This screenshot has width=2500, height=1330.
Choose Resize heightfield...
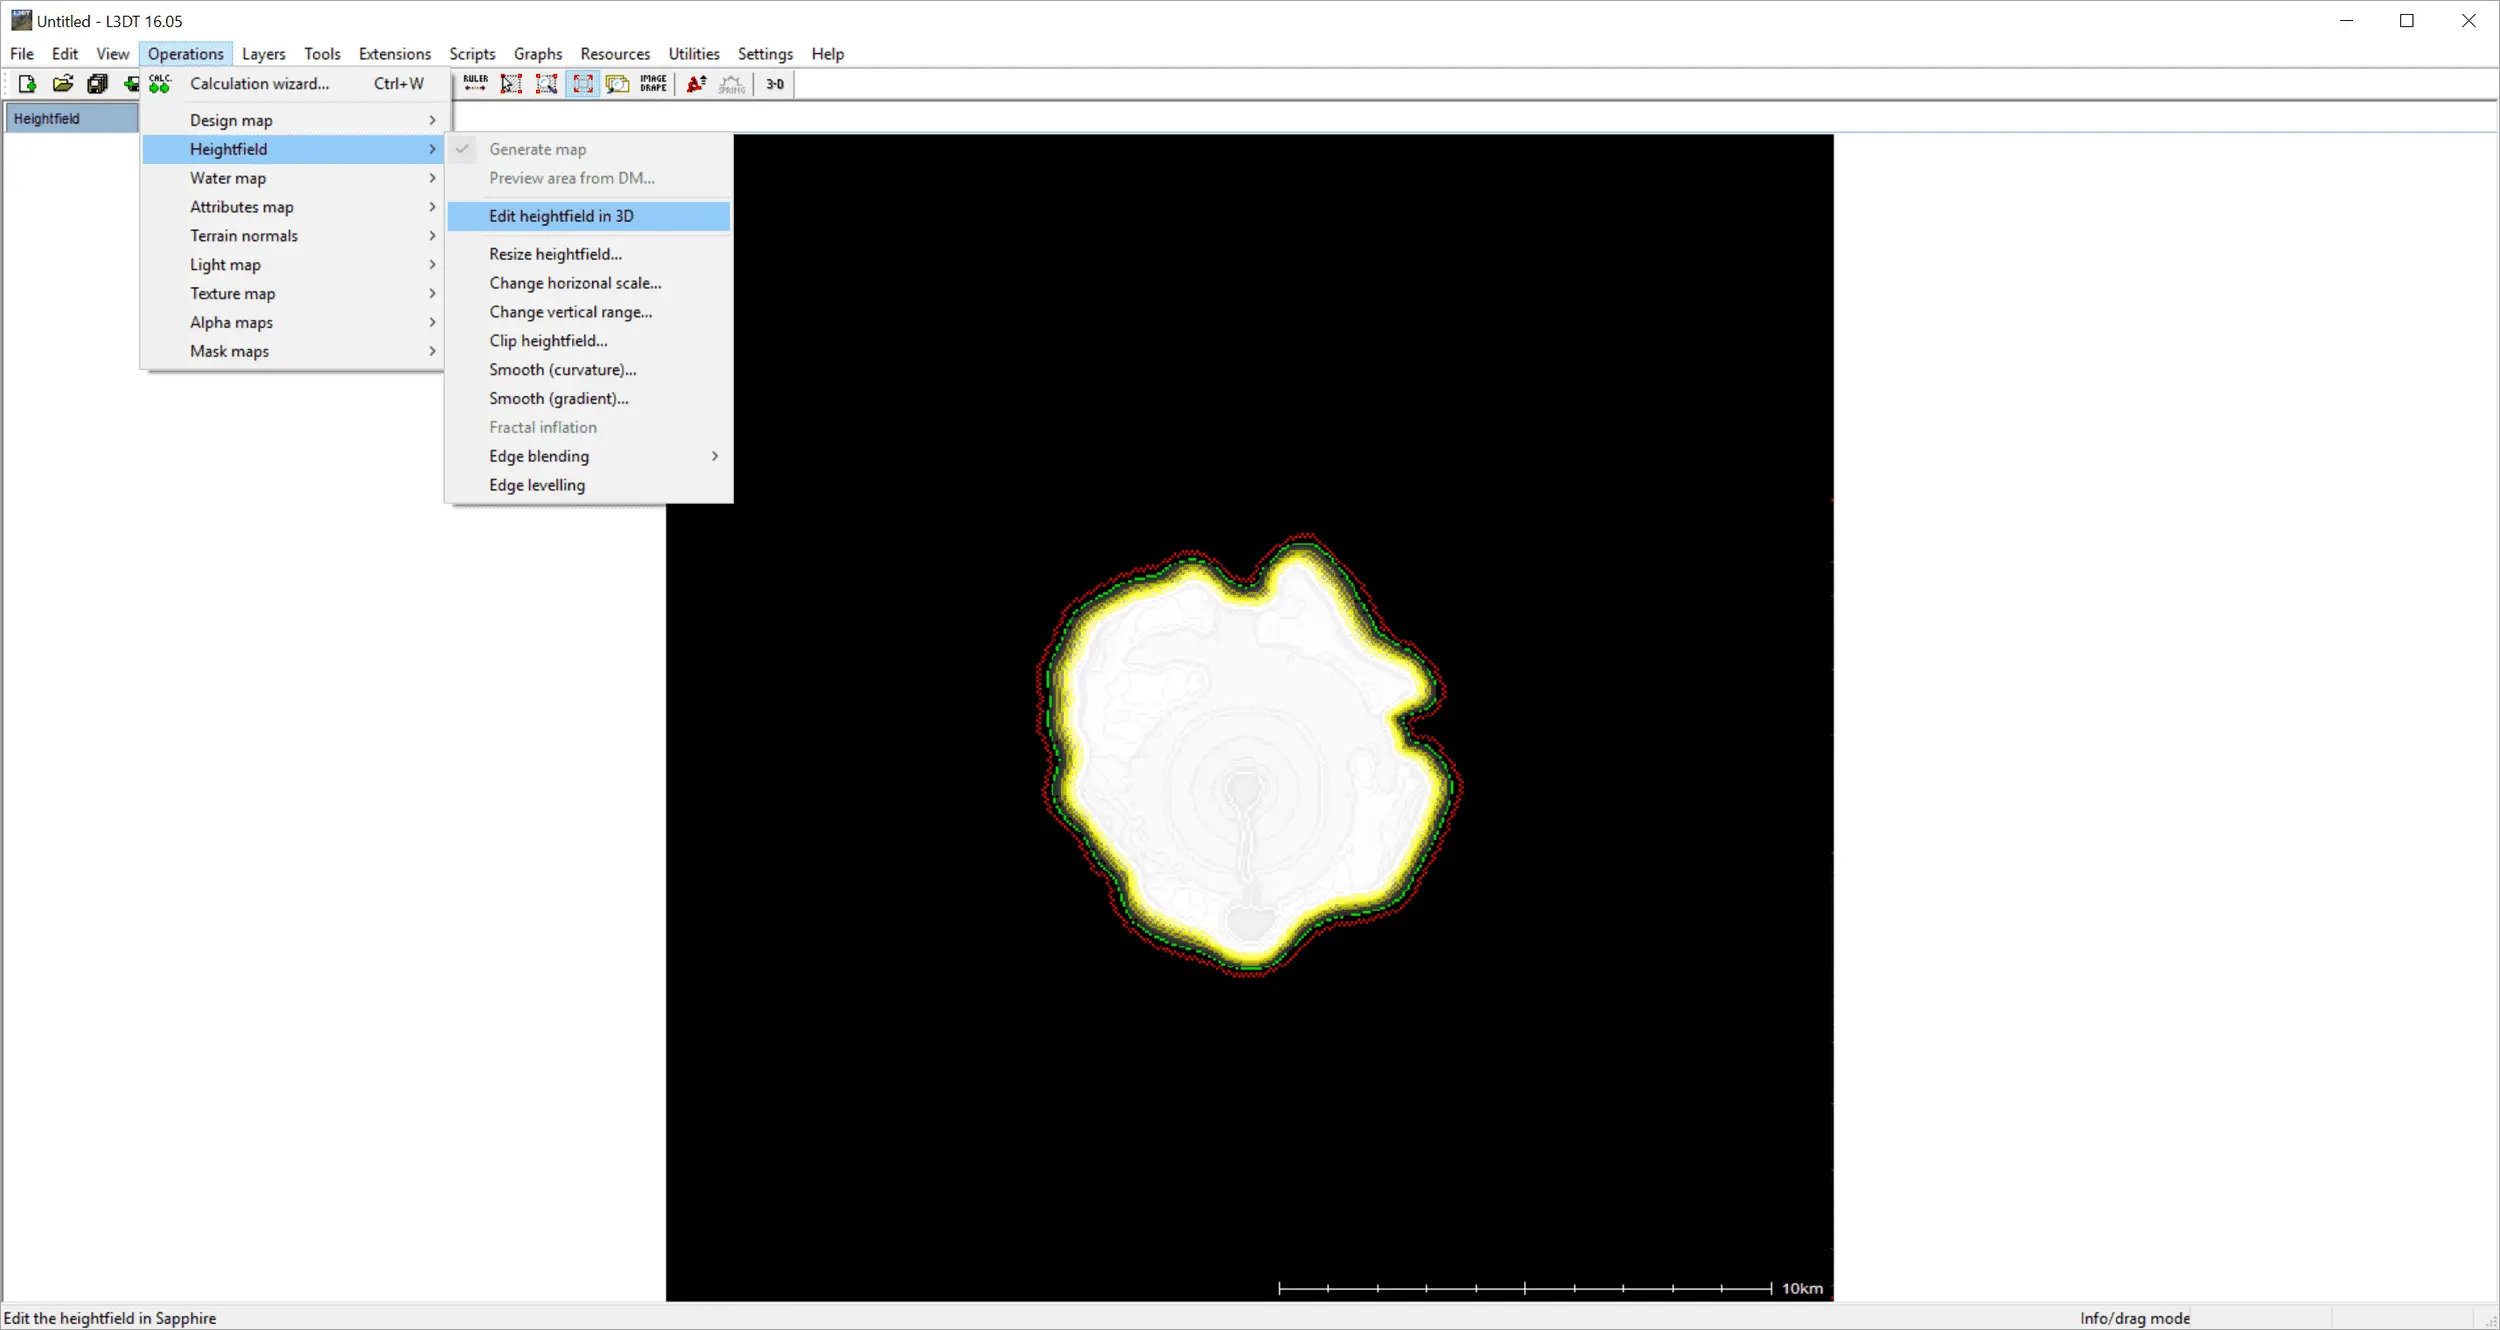(589, 254)
